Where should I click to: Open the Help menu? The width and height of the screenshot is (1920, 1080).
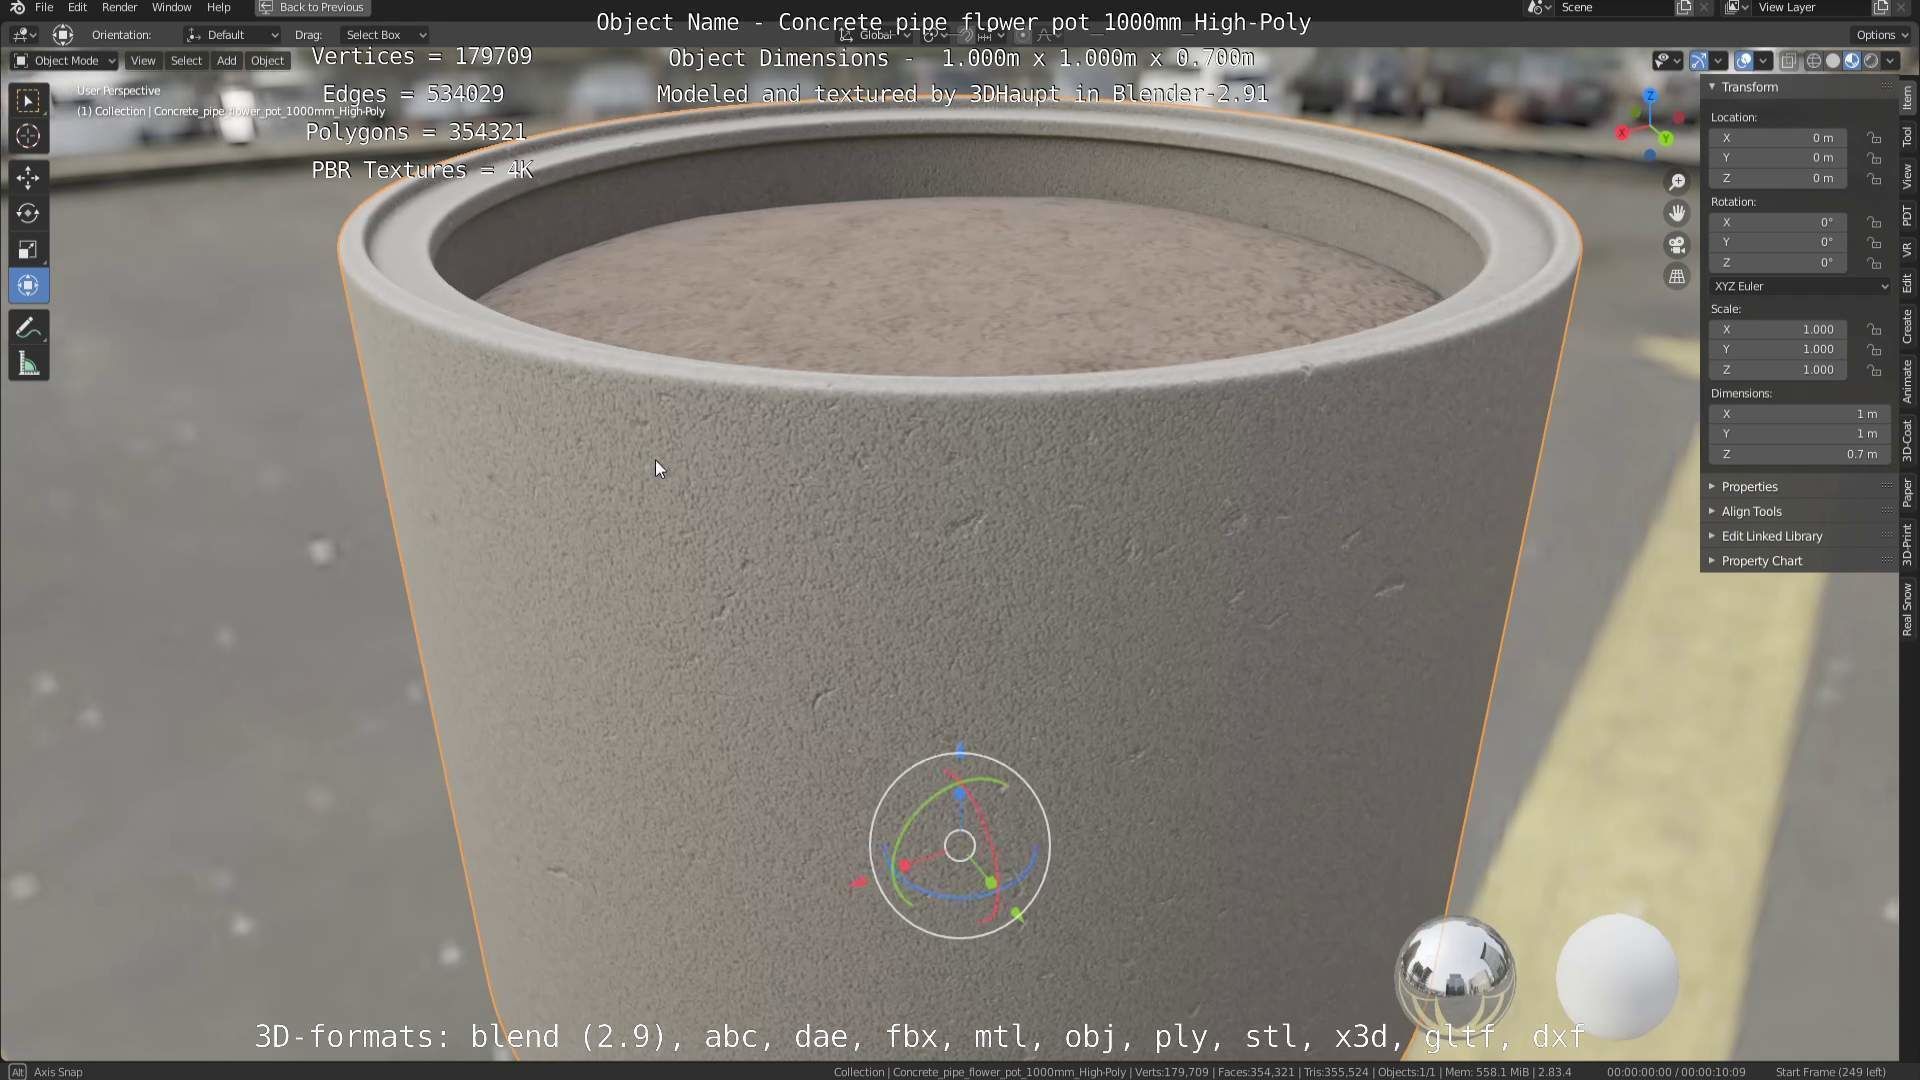pyautogui.click(x=218, y=7)
